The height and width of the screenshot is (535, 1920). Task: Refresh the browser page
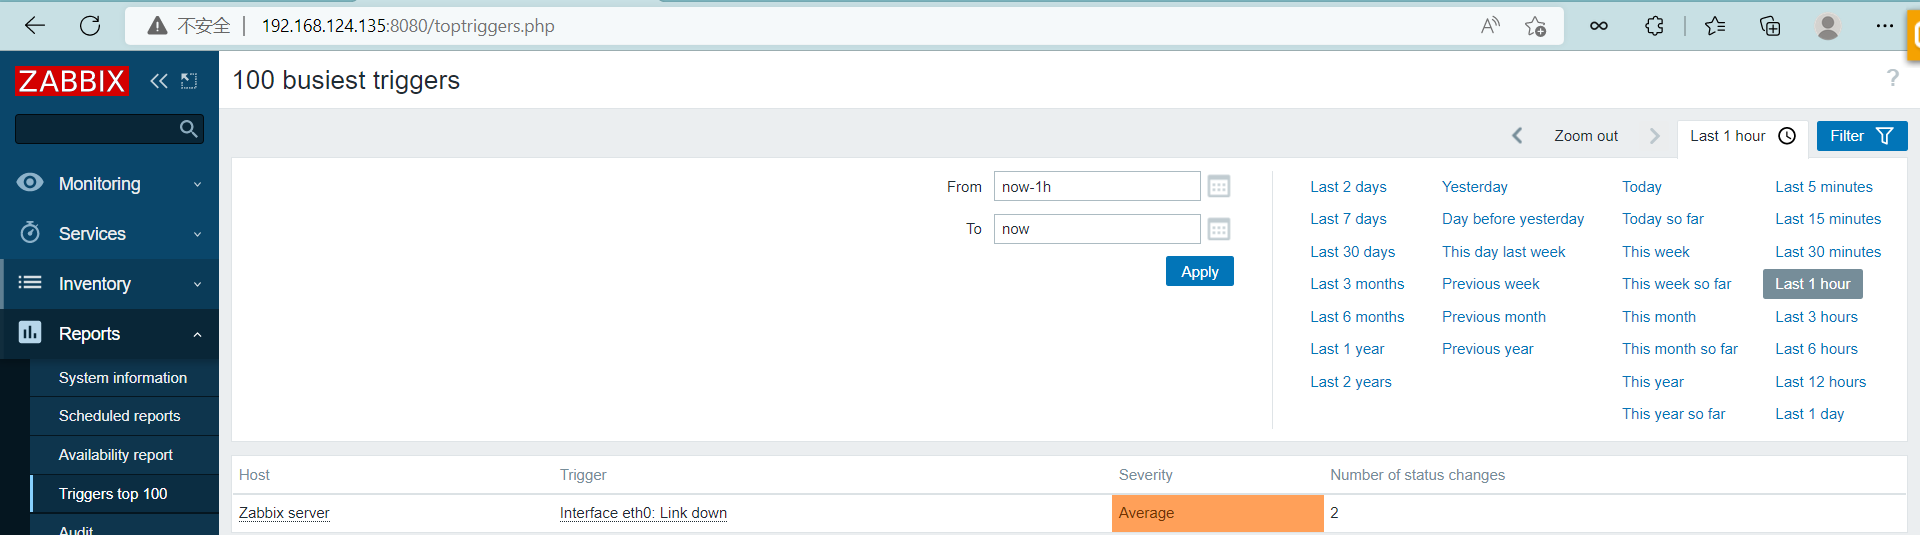tap(90, 26)
